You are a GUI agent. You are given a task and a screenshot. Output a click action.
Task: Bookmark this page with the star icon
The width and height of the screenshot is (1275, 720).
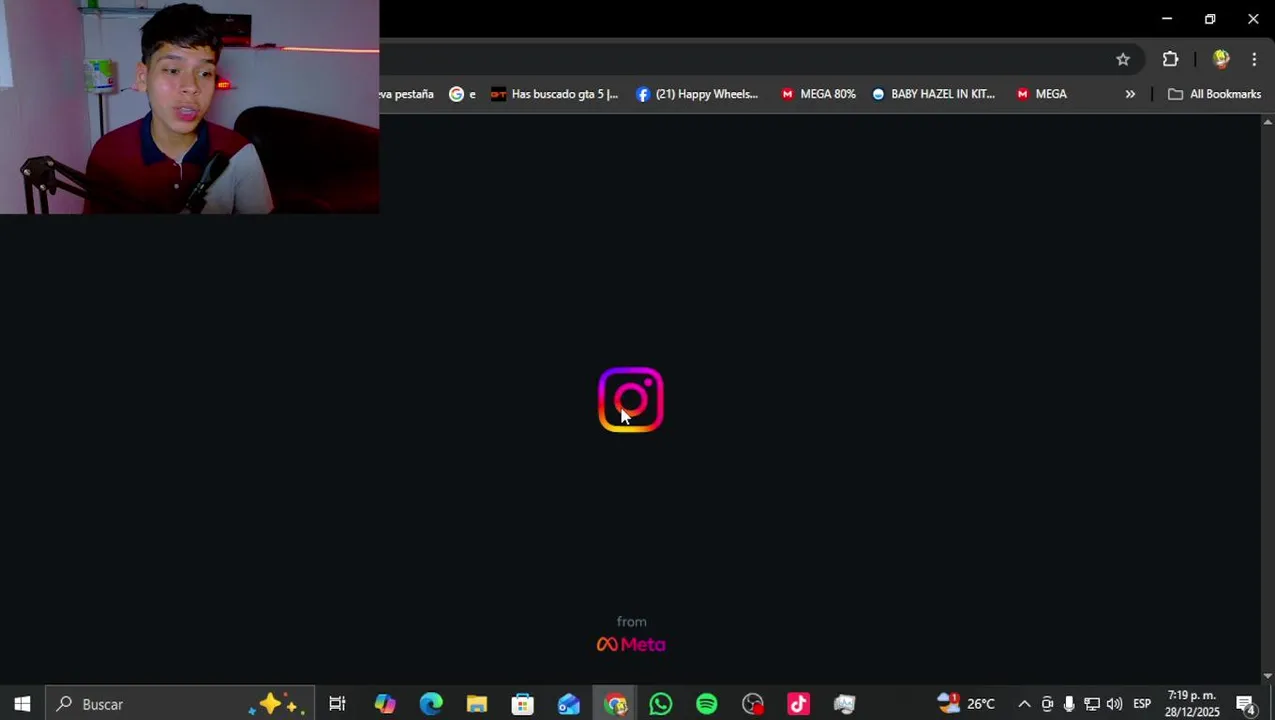point(1123,59)
